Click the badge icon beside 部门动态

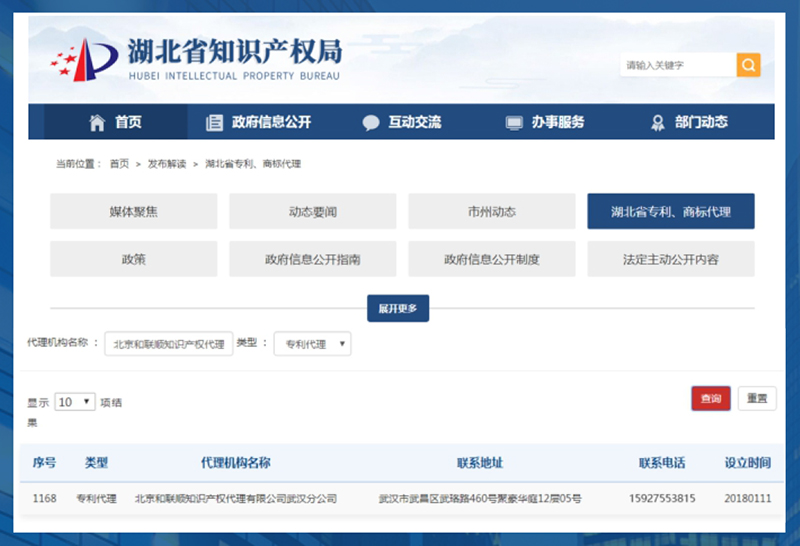click(658, 123)
